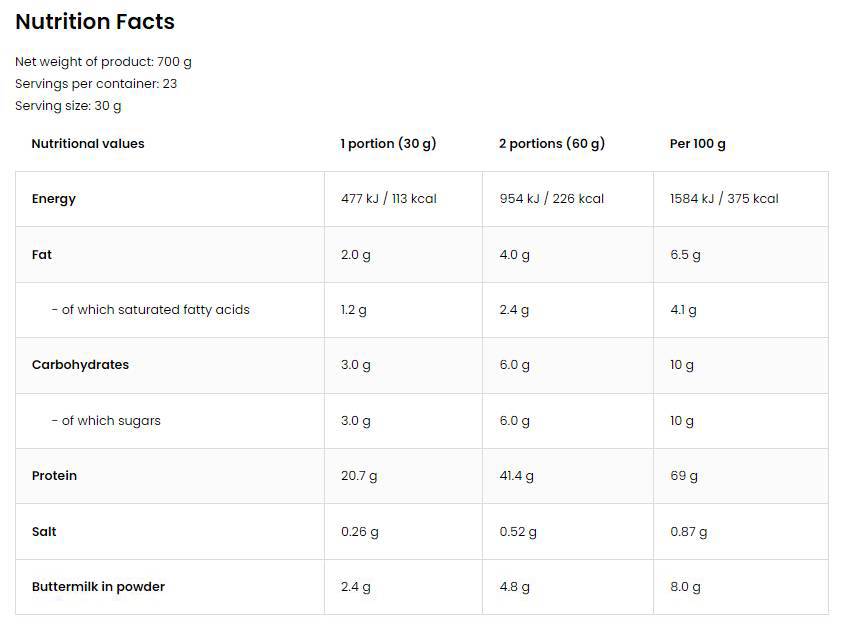Select the Per 100 g column header
The image size is (844, 634).
pyautogui.click(x=697, y=144)
